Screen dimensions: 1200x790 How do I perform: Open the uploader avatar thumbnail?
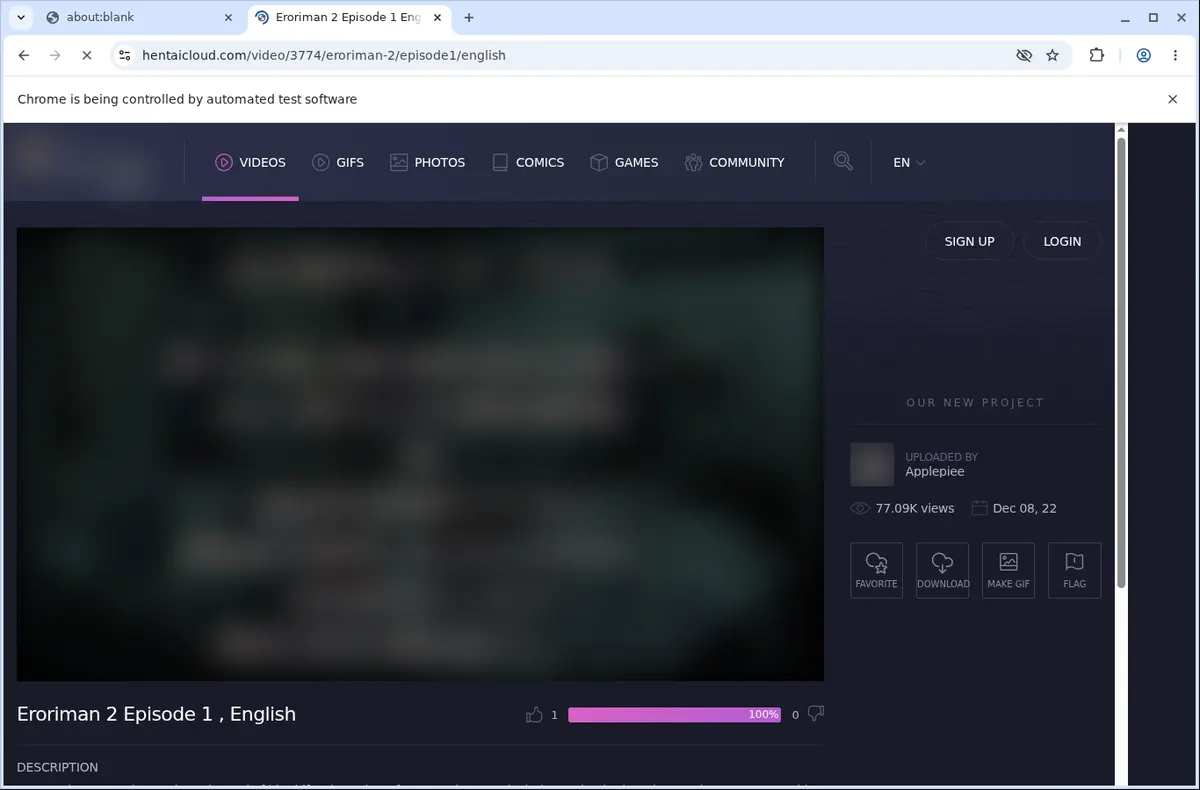tap(872, 464)
